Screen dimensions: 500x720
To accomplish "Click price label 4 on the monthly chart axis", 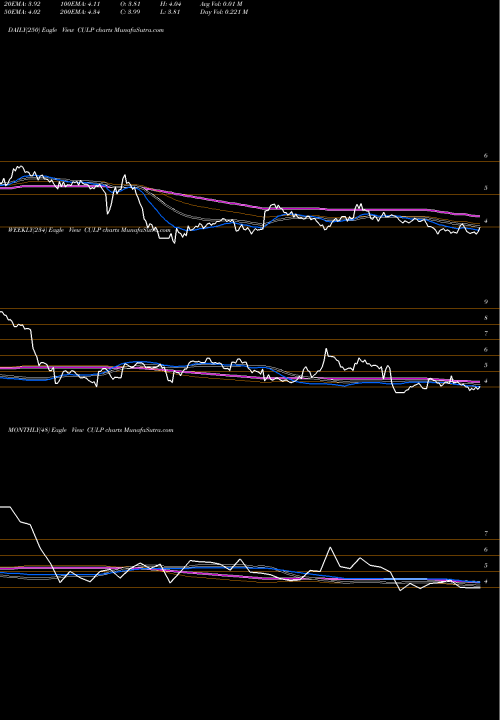I will click(x=486, y=582).
